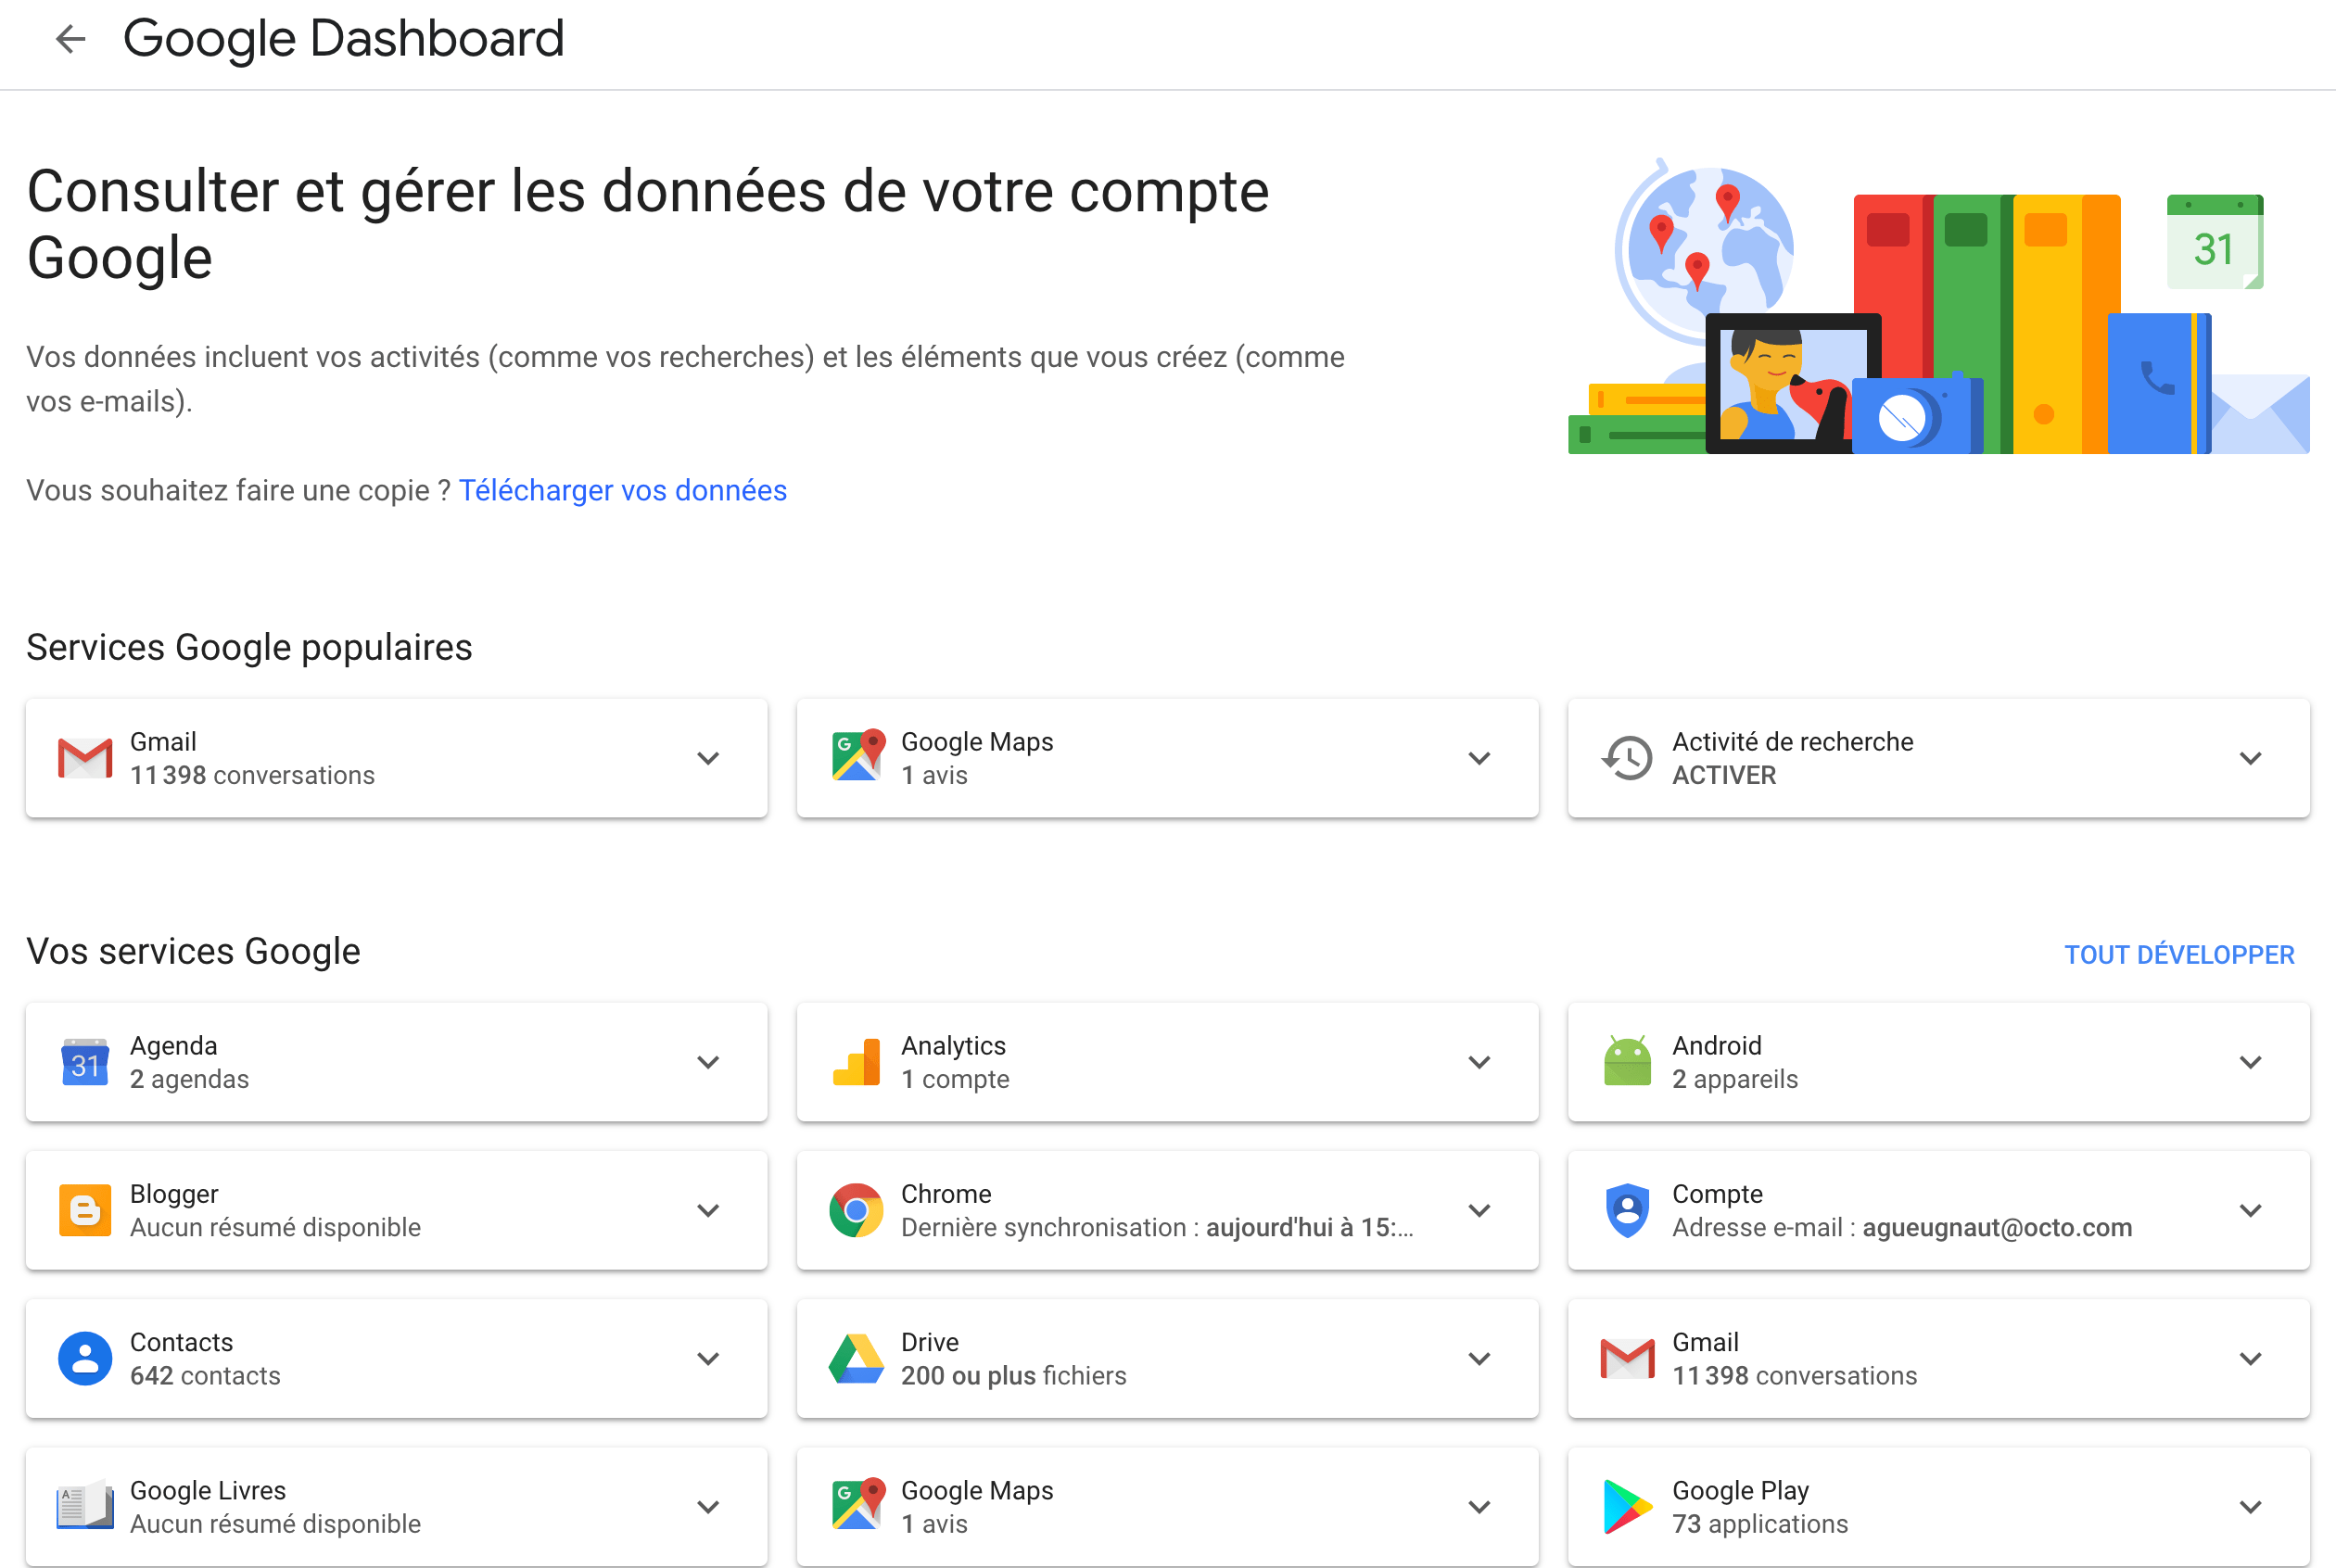Expand the popular Google Maps chevron
The height and width of the screenshot is (1568, 2336).
pos(1479,758)
